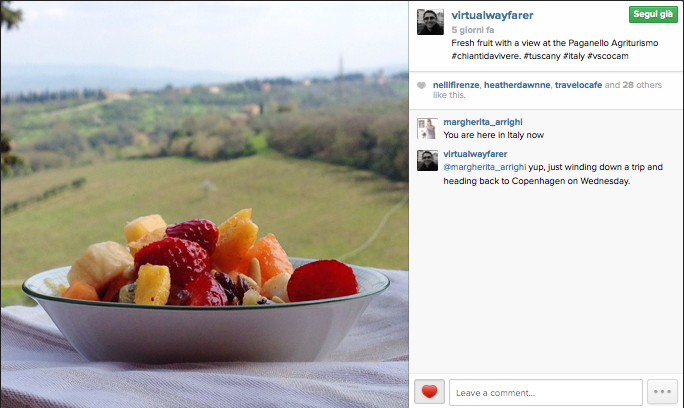Click virtualwayfarer's avatar beside the reply comment
This screenshot has height=408, width=684.
click(427, 160)
